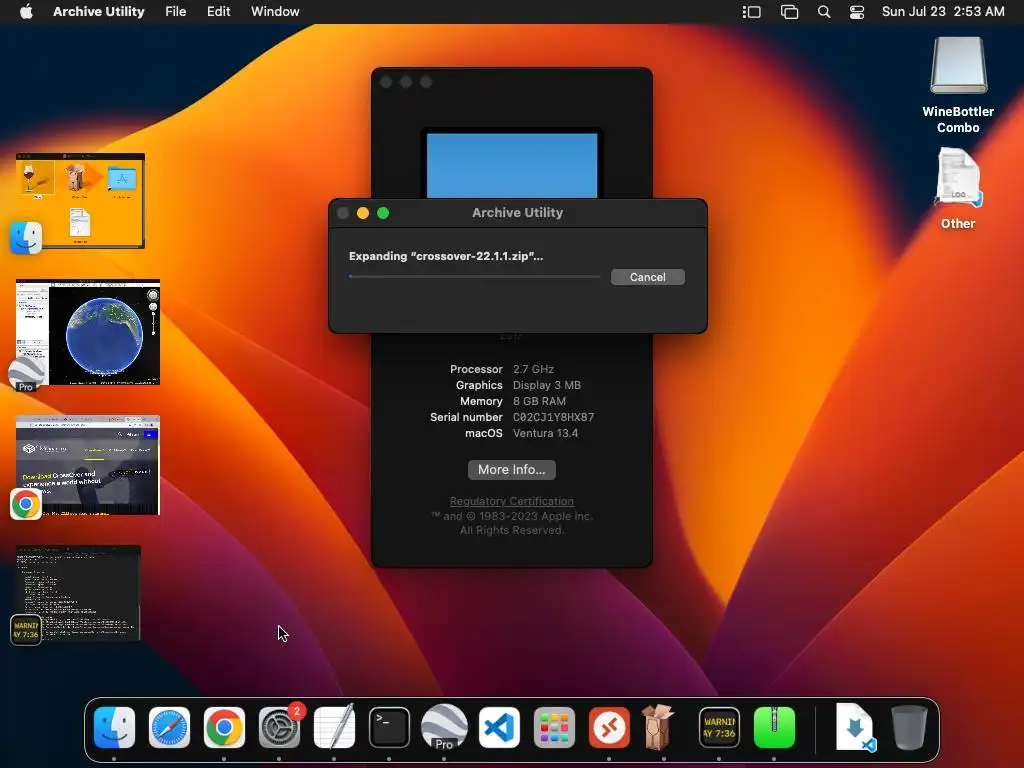Image resolution: width=1024 pixels, height=768 pixels.
Task: Open Finder from the Dock
Action: pyautogui.click(x=114, y=728)
